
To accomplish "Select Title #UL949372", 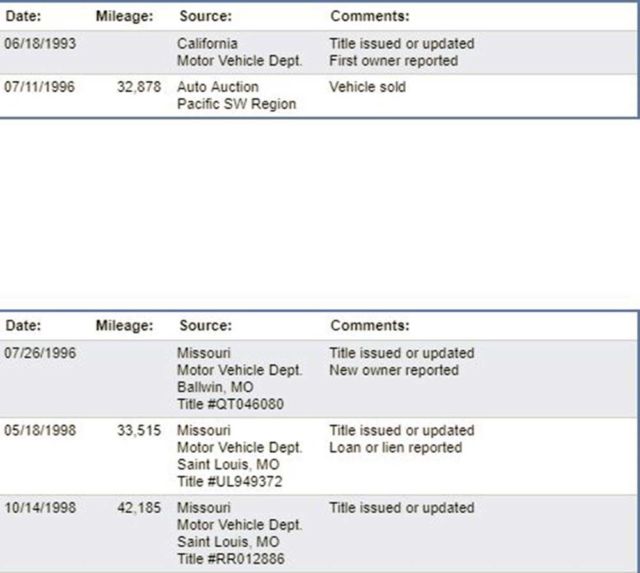I will tap(229, 482).
